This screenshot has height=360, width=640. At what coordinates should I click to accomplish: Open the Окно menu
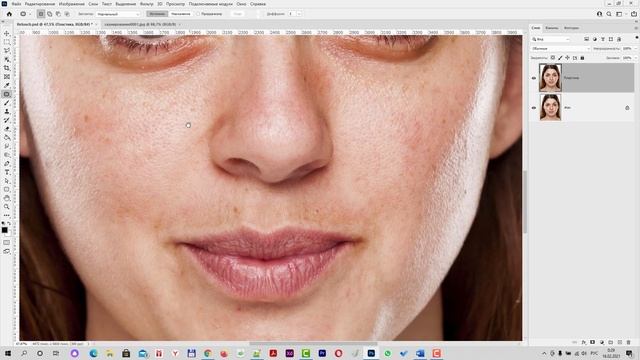coord(241,4)
